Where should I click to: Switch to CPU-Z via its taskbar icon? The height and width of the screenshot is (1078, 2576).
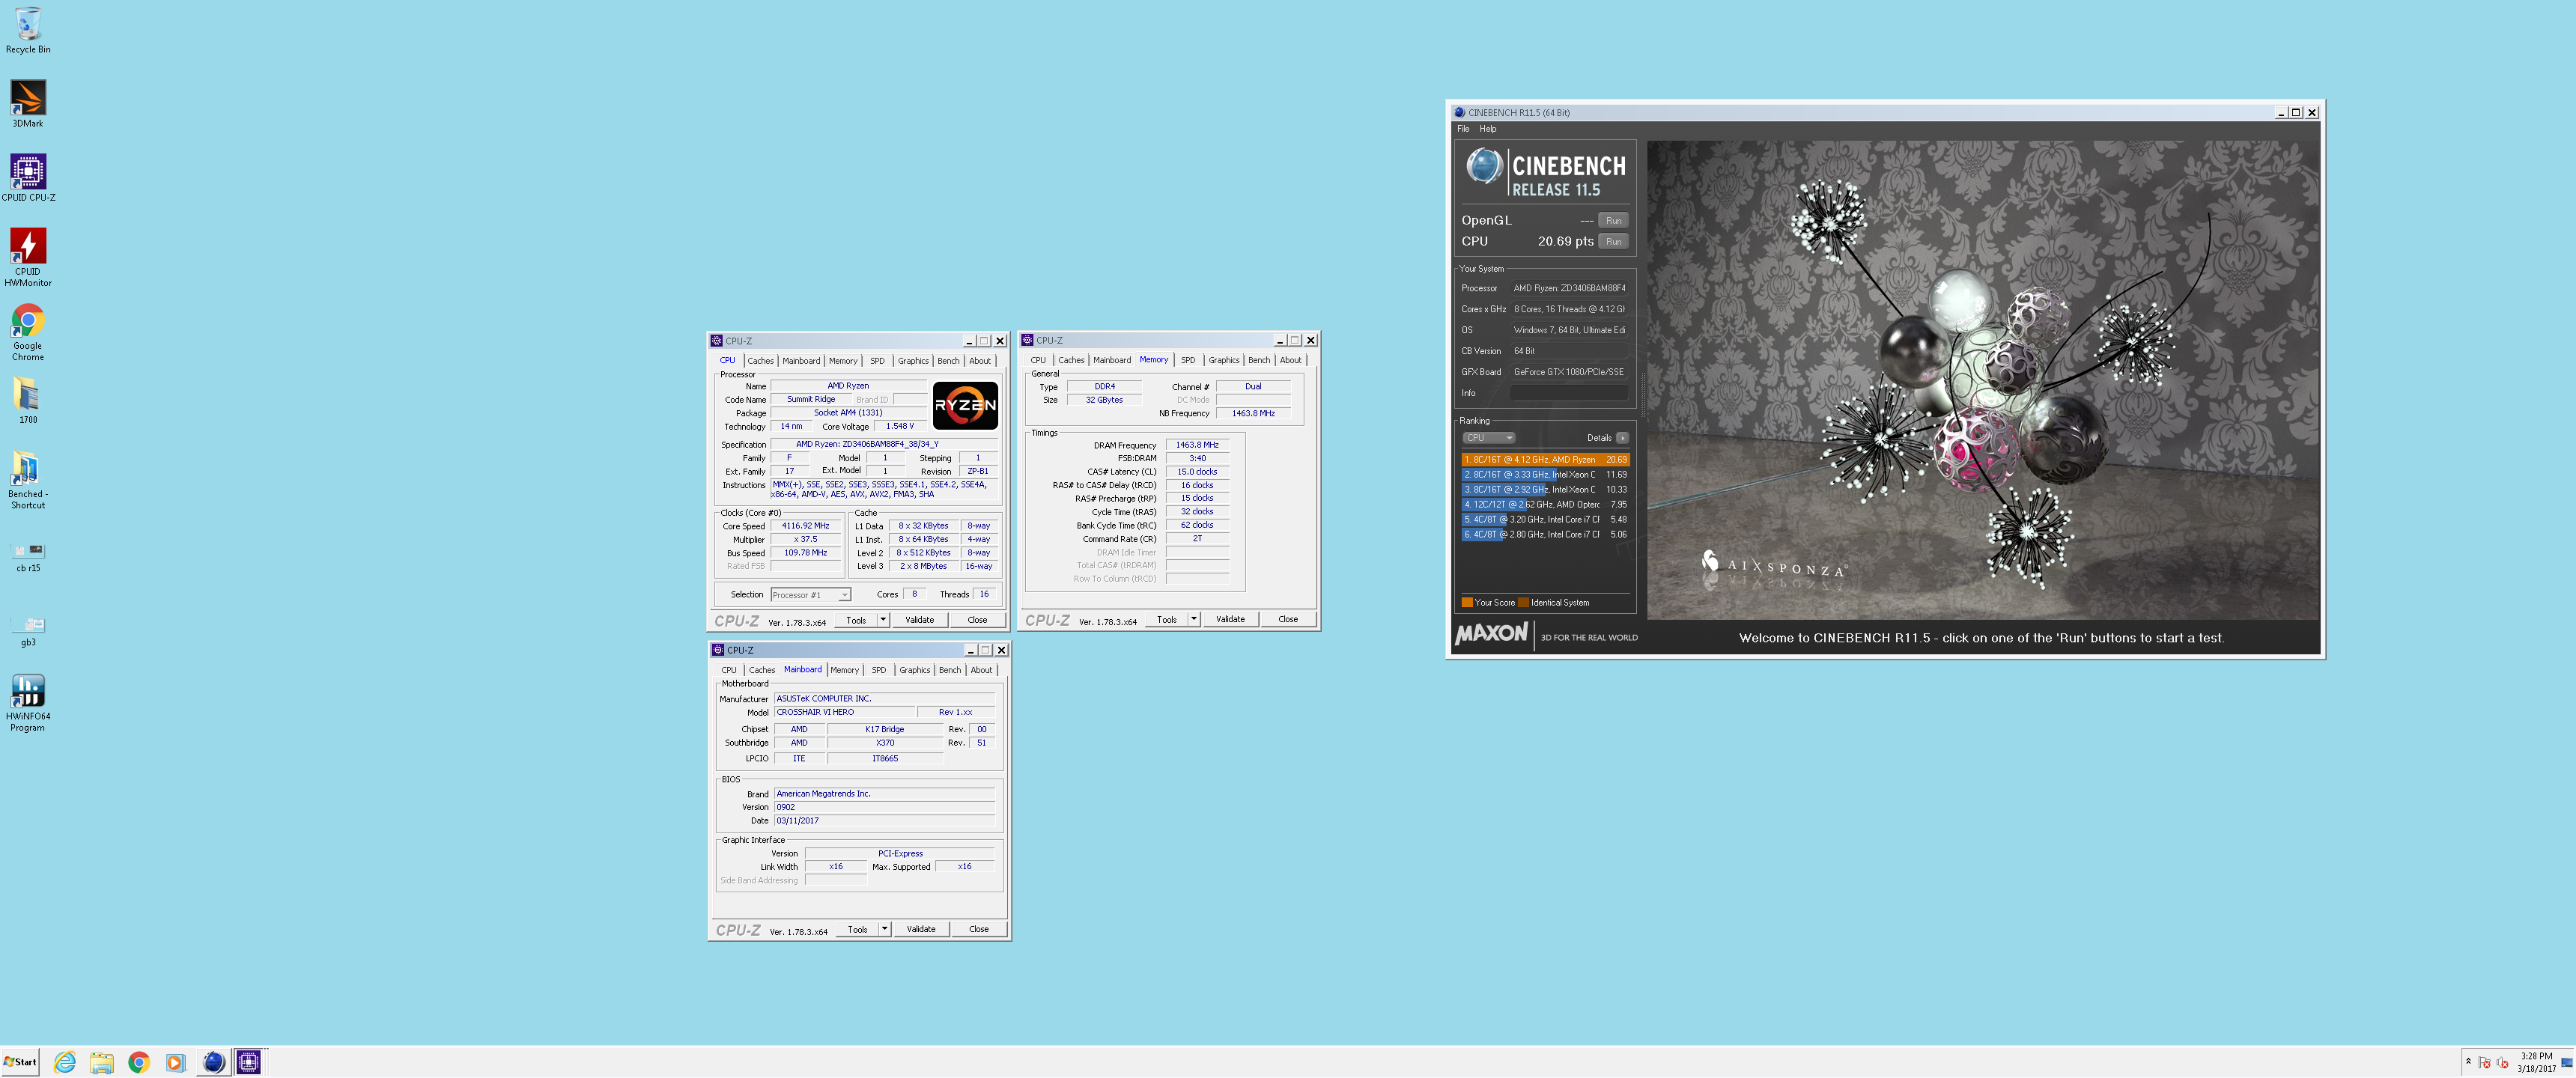(x=249, y=1062)
